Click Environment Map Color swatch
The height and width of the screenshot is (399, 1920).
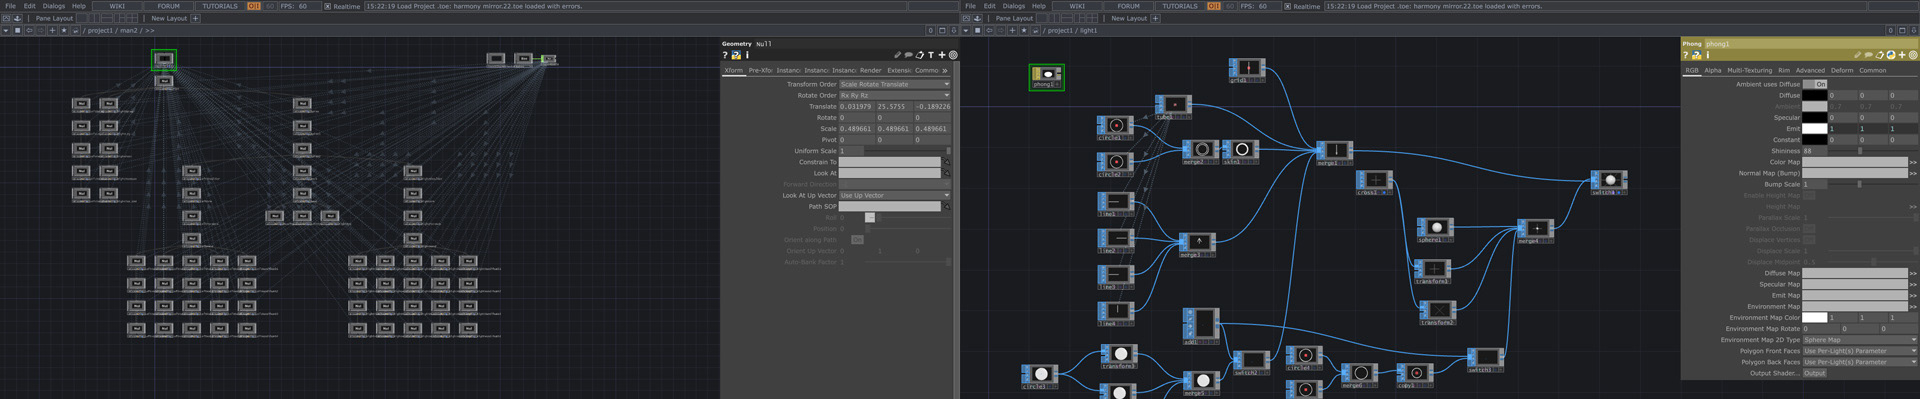pos(1815,318)
